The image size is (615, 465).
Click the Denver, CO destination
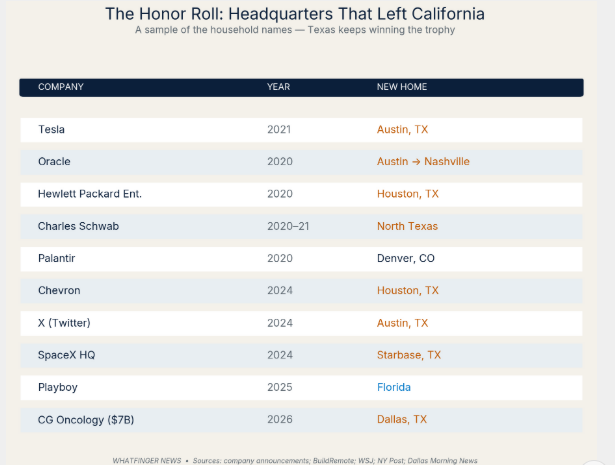(x=406, y=258)
